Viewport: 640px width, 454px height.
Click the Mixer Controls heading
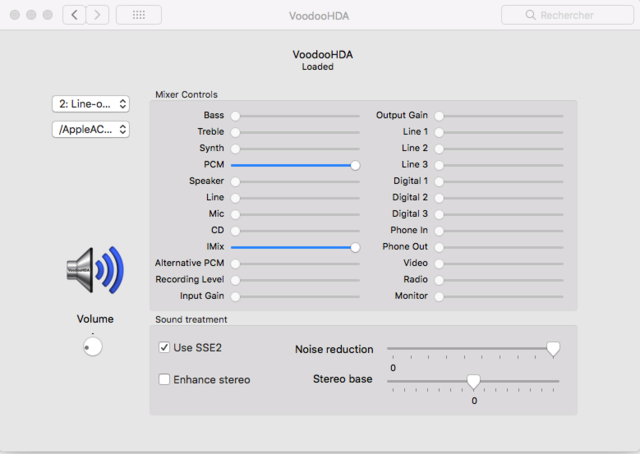point(187,94)
